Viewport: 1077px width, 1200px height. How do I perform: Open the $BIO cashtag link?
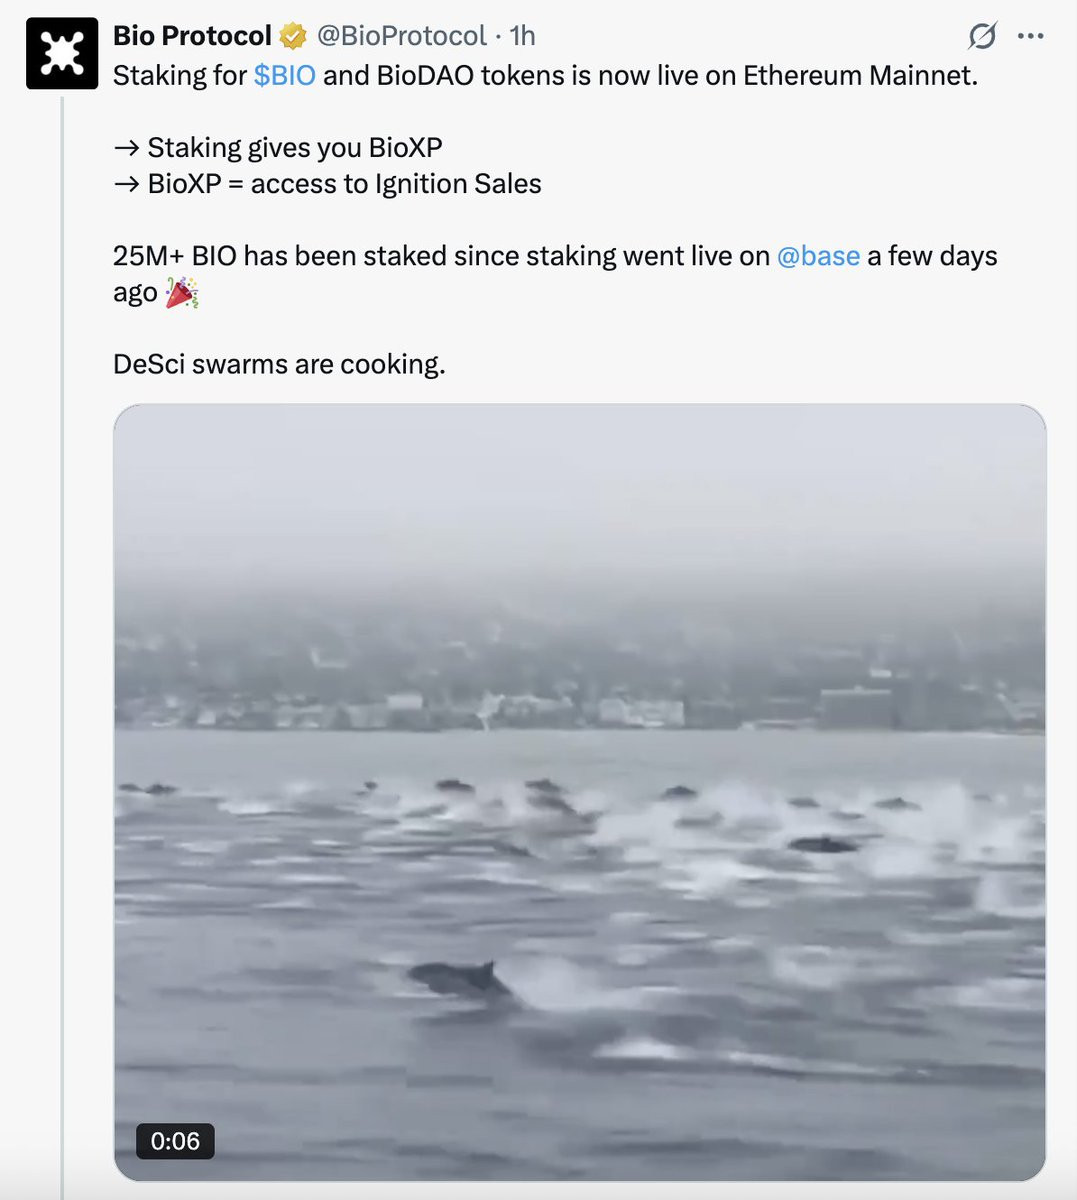(x=284, y=76)
